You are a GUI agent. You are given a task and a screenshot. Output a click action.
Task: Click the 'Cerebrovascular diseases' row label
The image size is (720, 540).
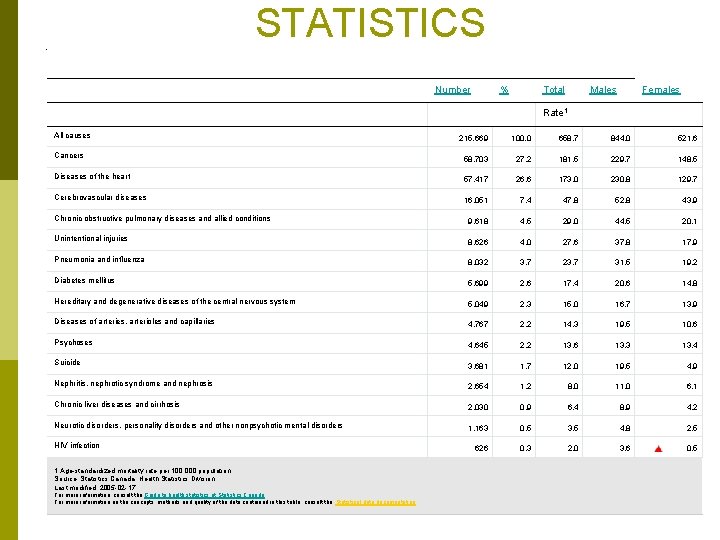tap(100, 197)
